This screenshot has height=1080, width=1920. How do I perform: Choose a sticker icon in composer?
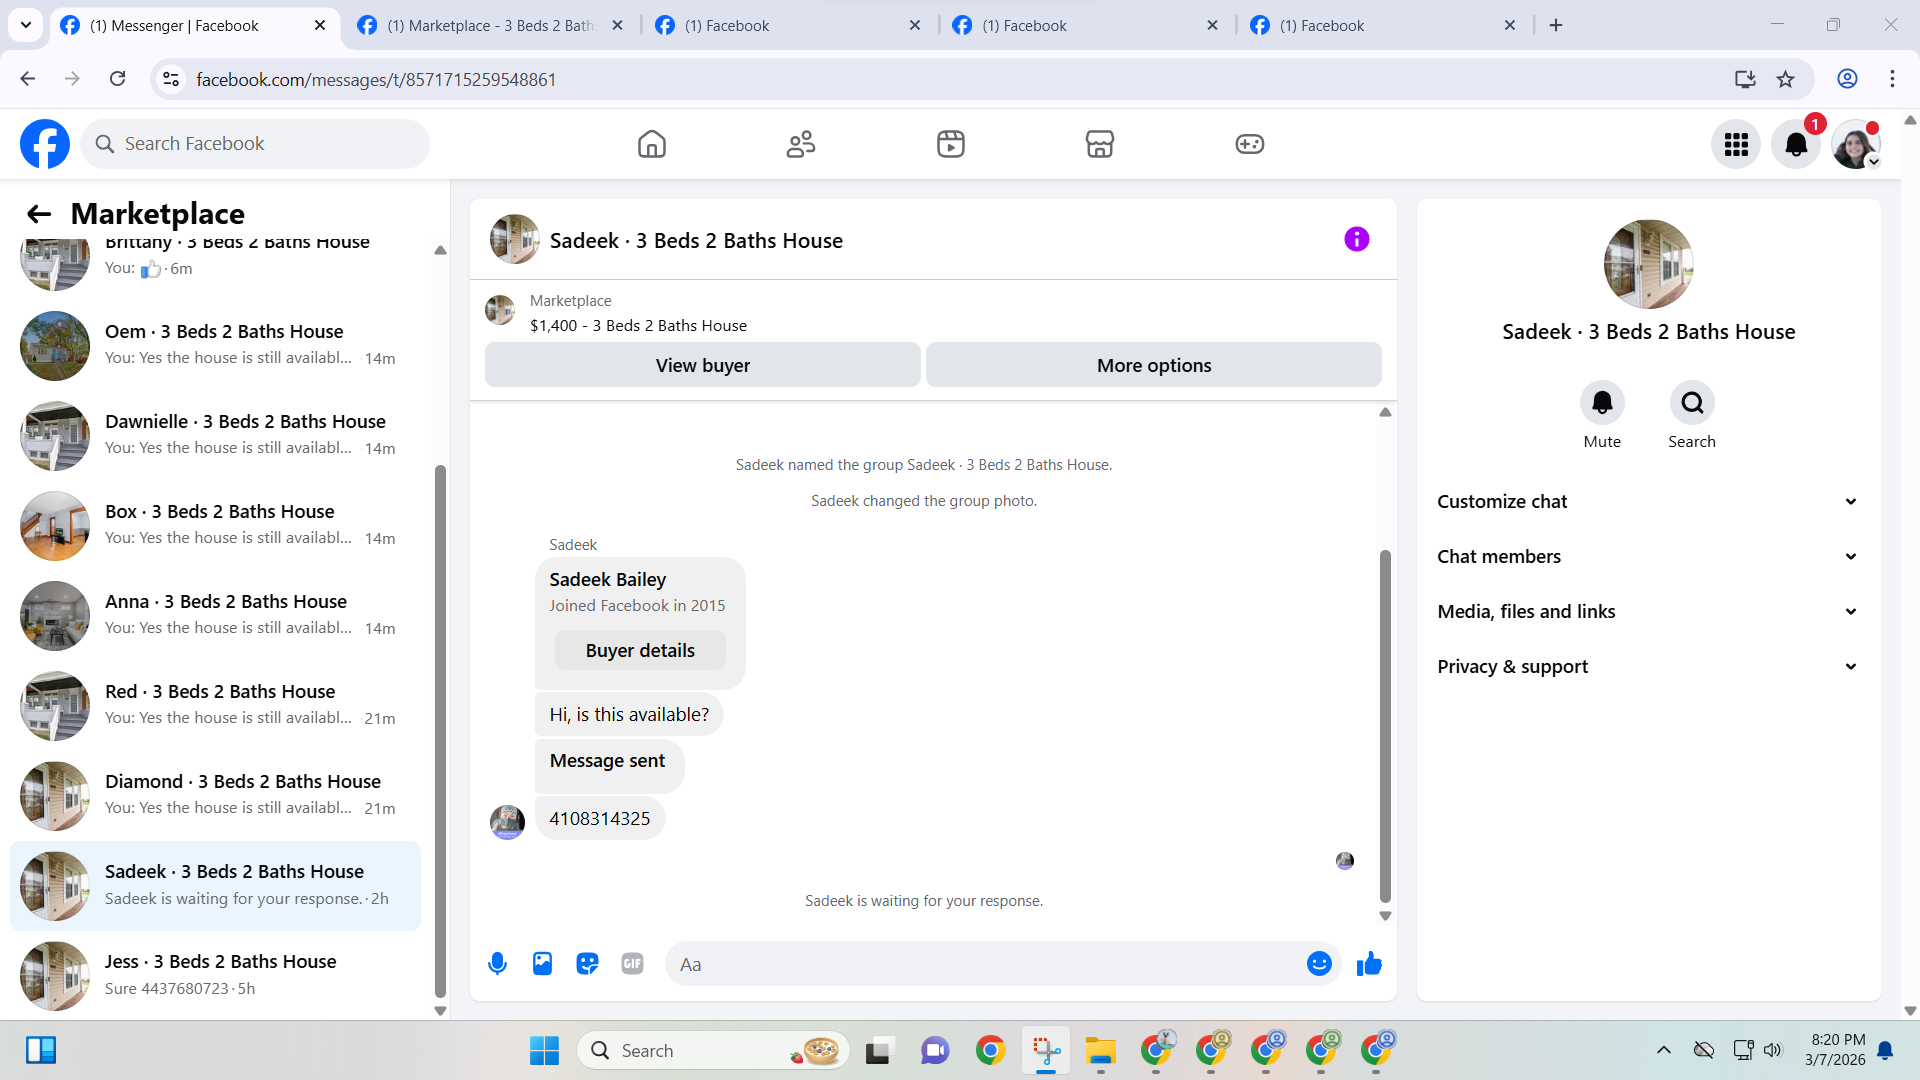[x=587, y=964]
